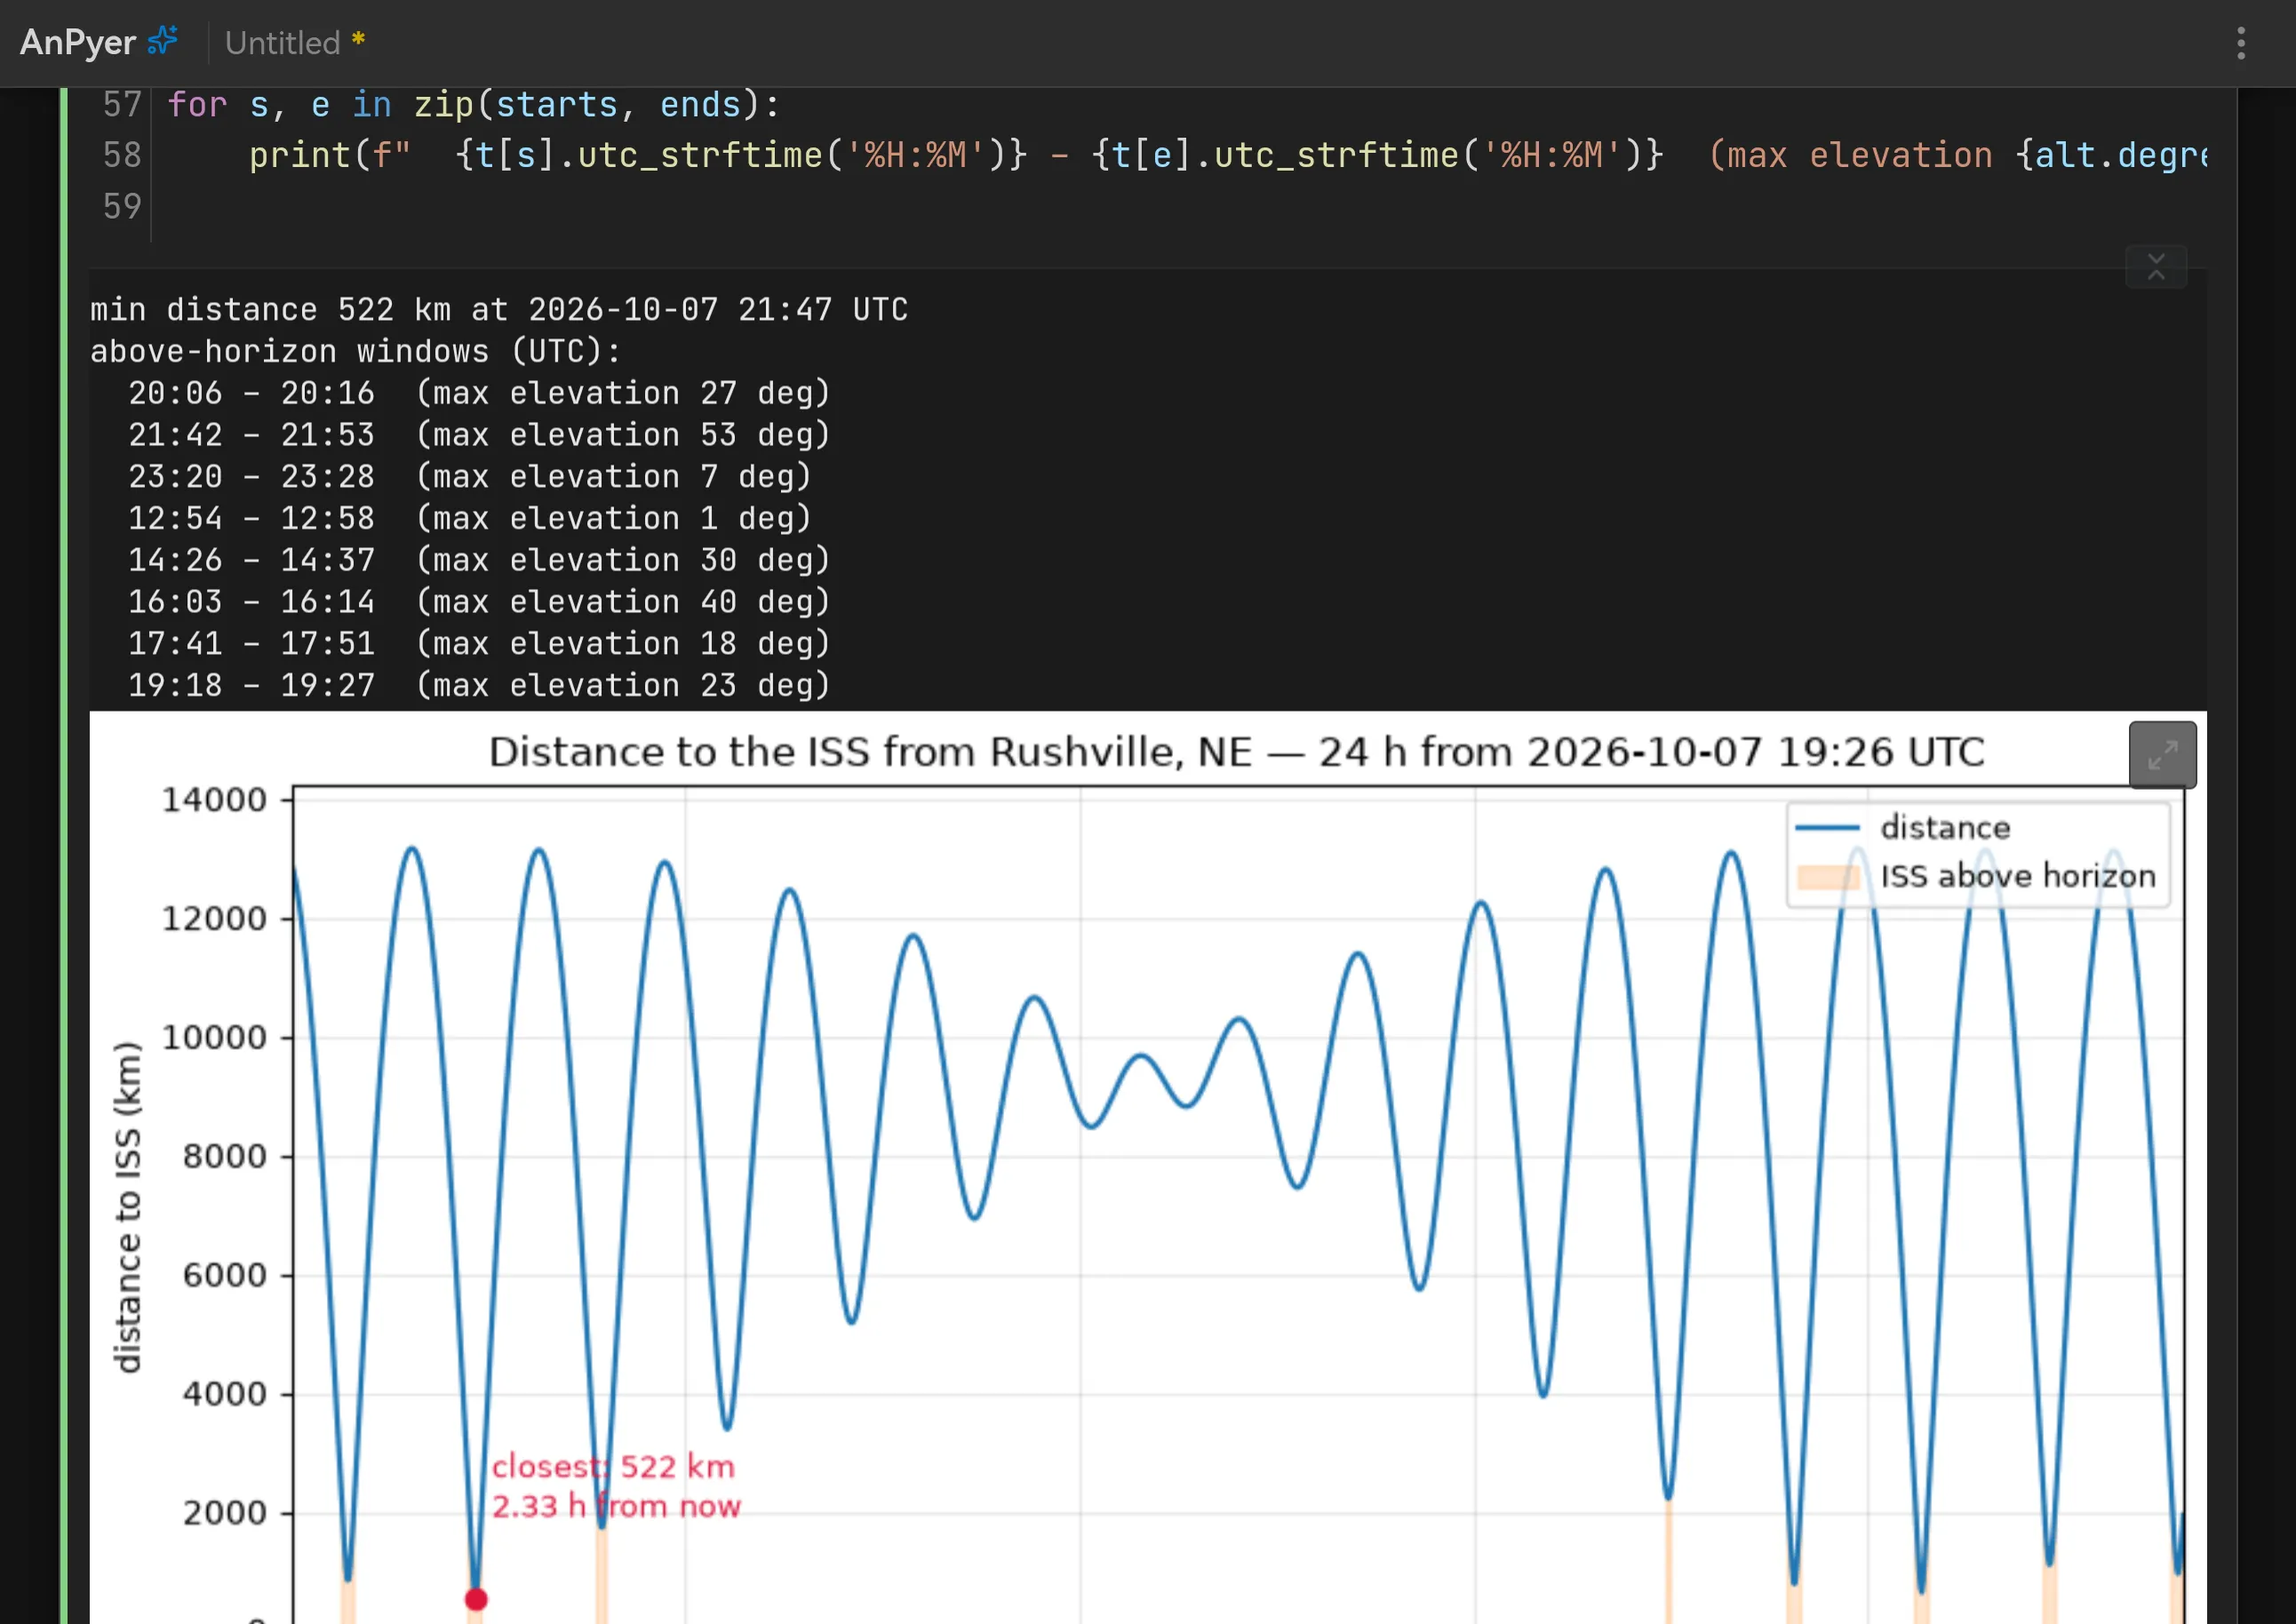
Task: Click the chart title about Rushville, NE
Action: click(1236, 752)
